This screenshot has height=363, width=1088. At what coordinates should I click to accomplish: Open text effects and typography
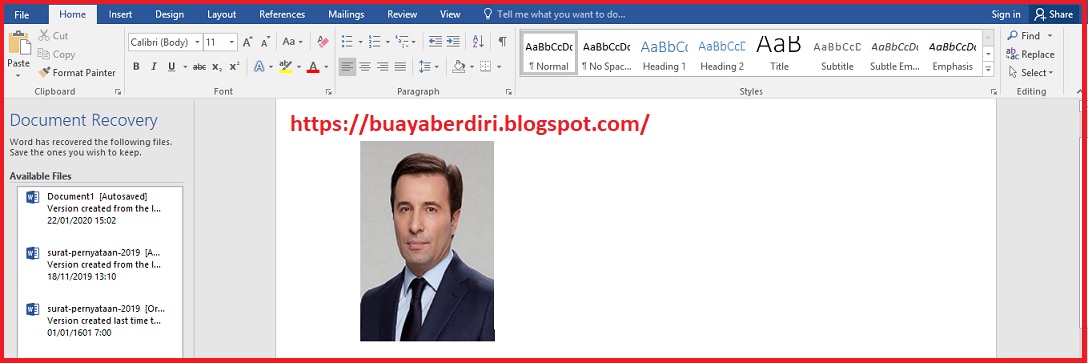(x=260, y=67)
